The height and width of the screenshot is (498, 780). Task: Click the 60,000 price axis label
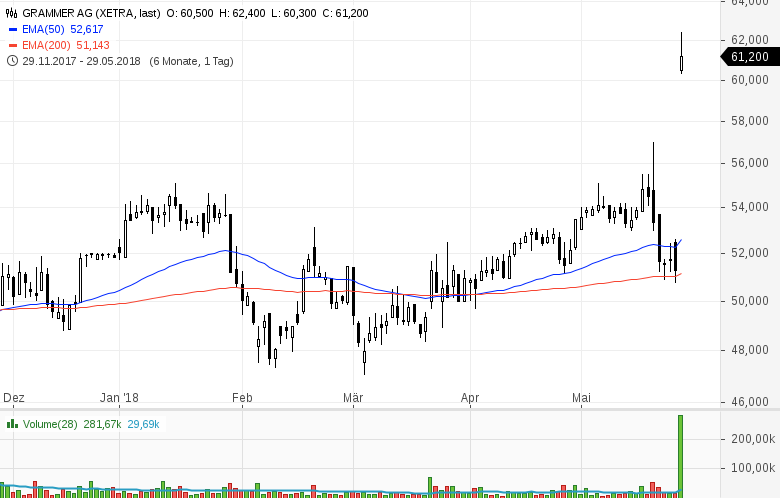click(x=750, y=80)
